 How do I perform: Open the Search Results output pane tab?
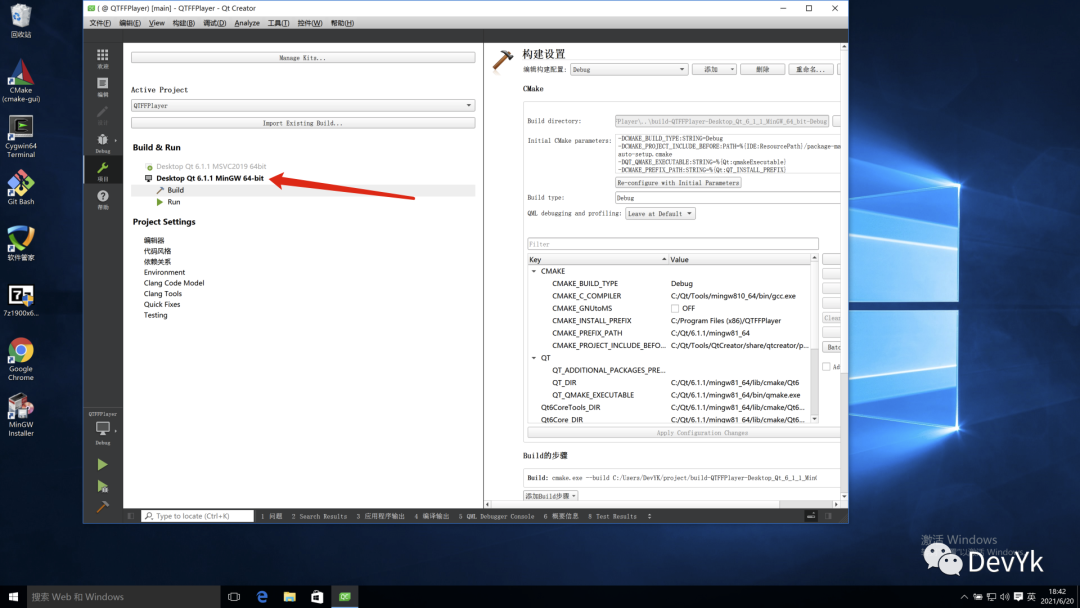319,516
